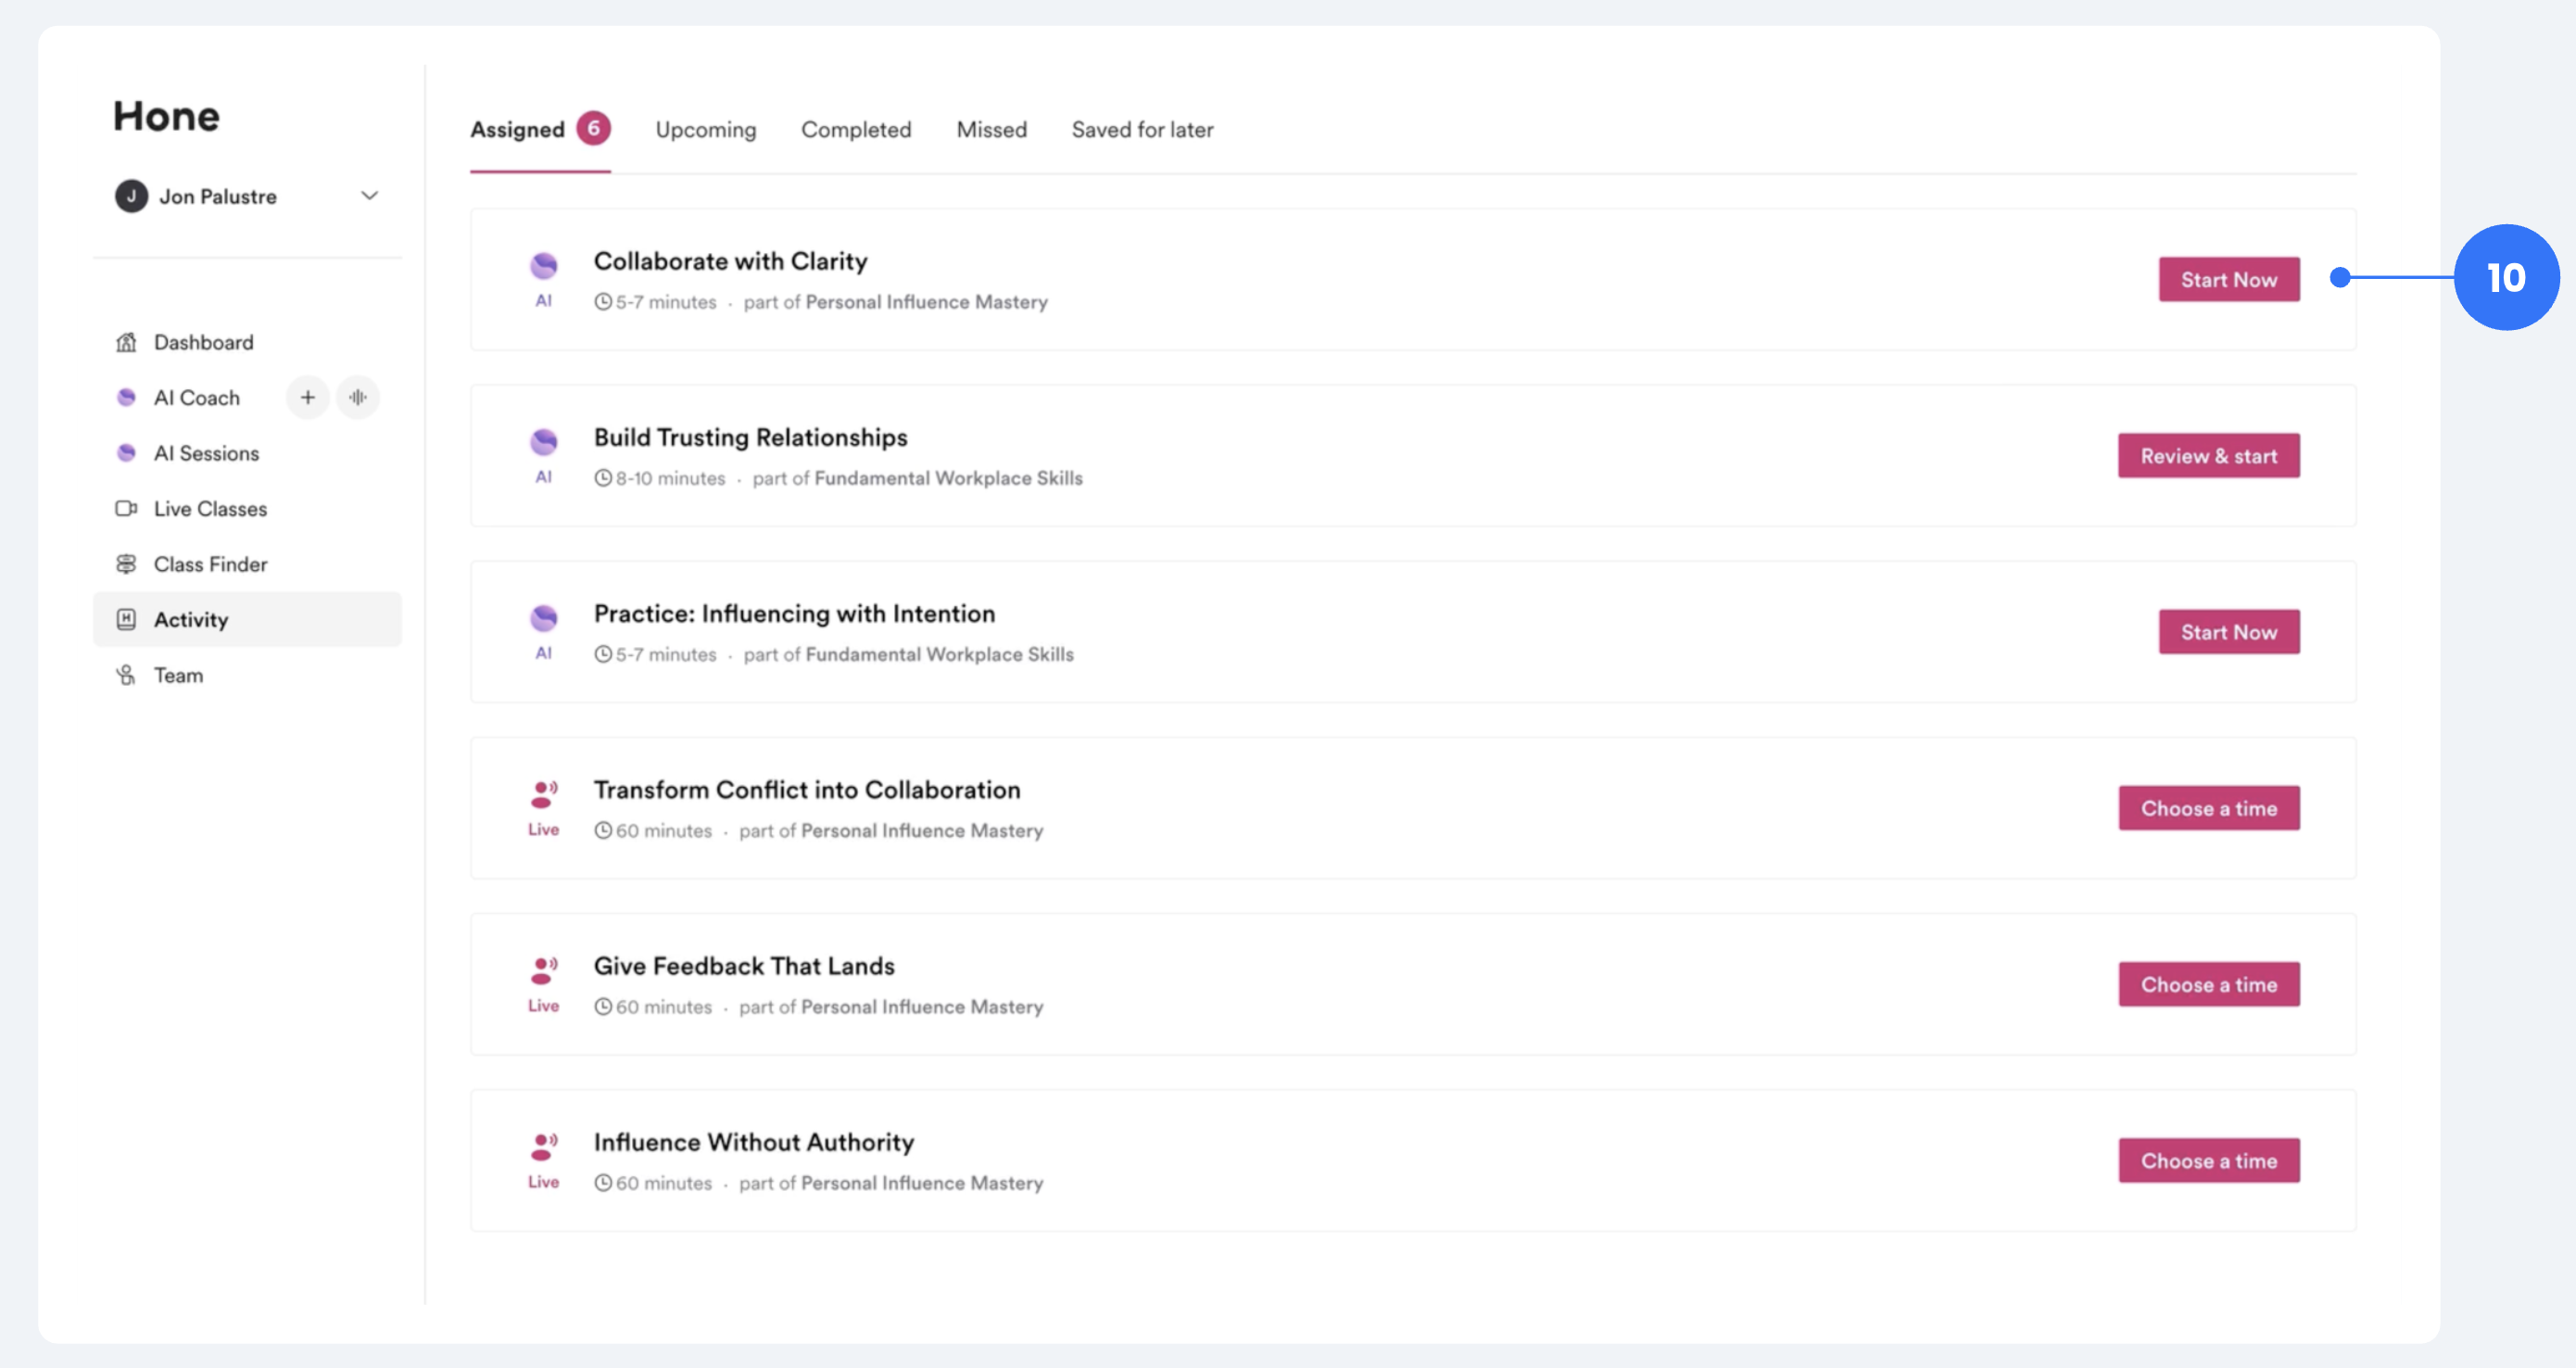Select the Saved for later tab

[1142, 130]
